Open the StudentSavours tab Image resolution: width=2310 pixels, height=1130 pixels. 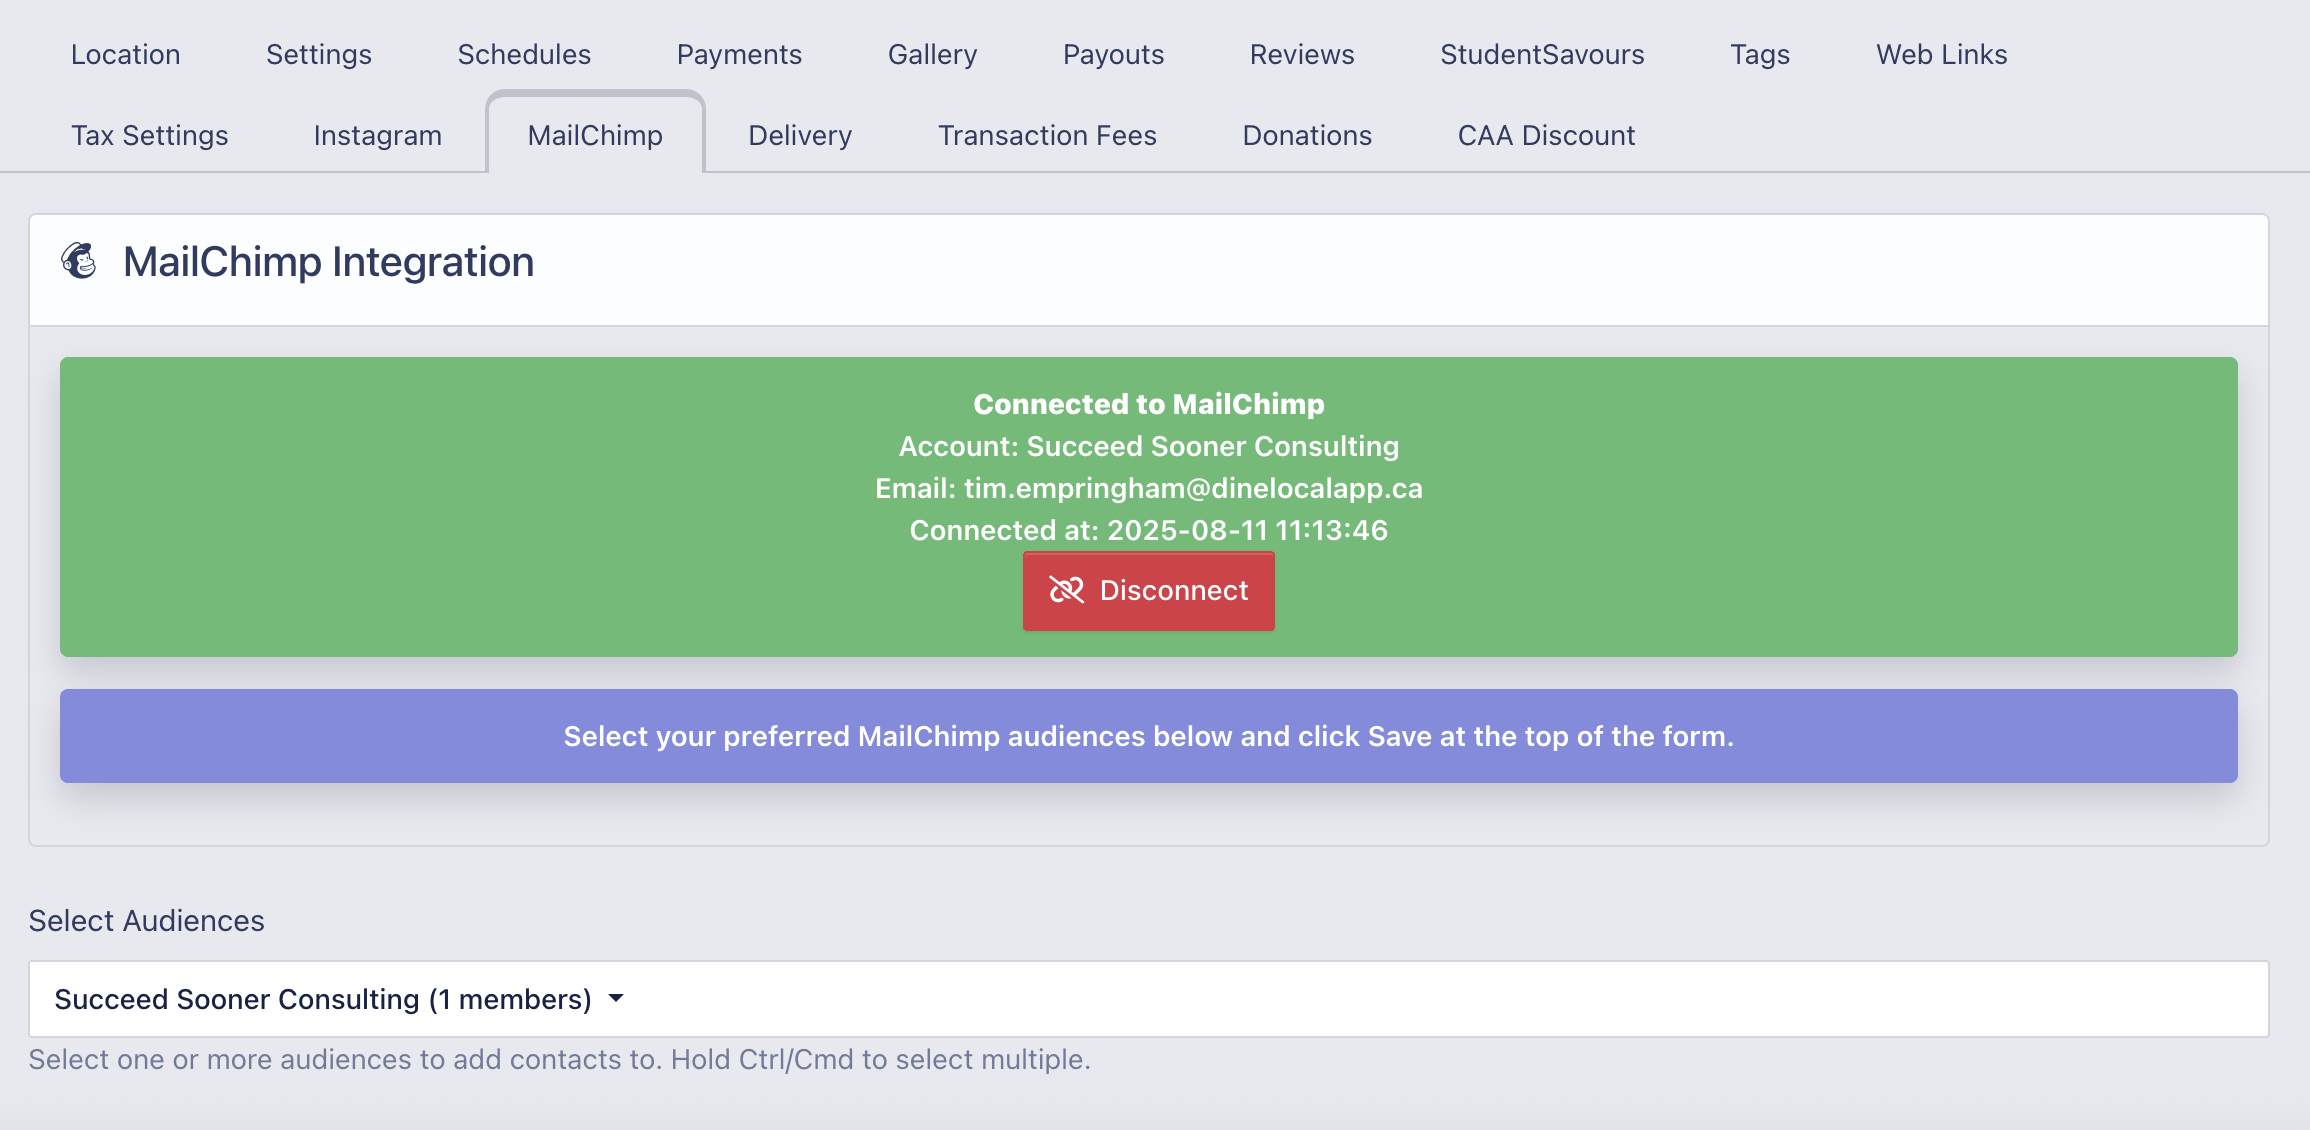coord(1542,54)
